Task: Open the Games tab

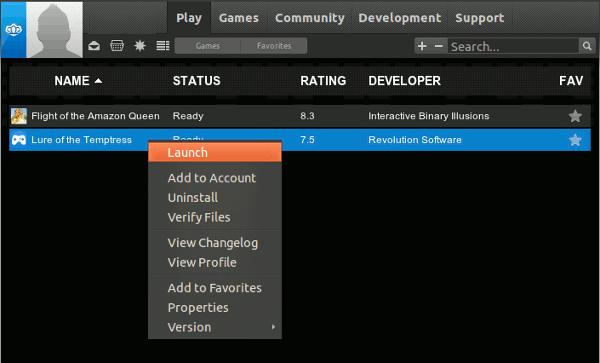Action: pos(239,18)
